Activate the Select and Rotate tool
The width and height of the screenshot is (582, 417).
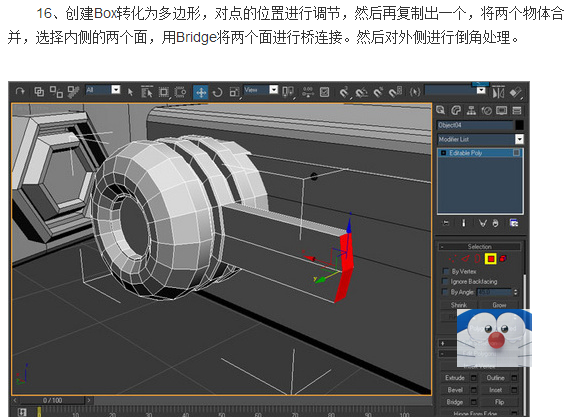click(218, 92)
